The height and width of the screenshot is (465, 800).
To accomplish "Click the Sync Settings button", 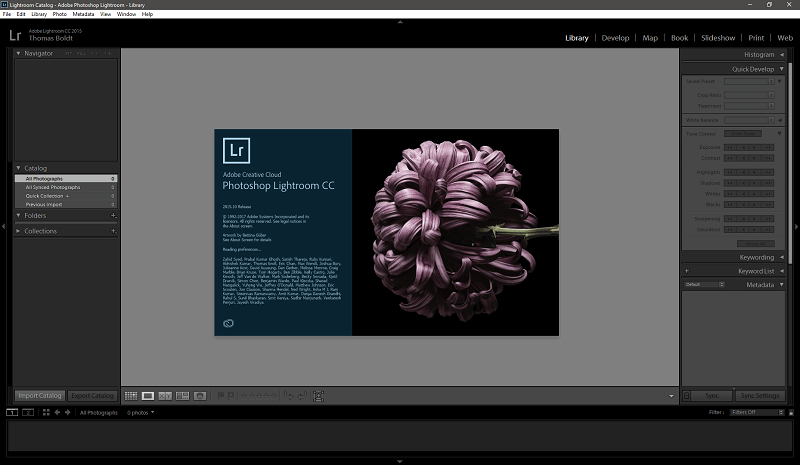I will 760,396.
